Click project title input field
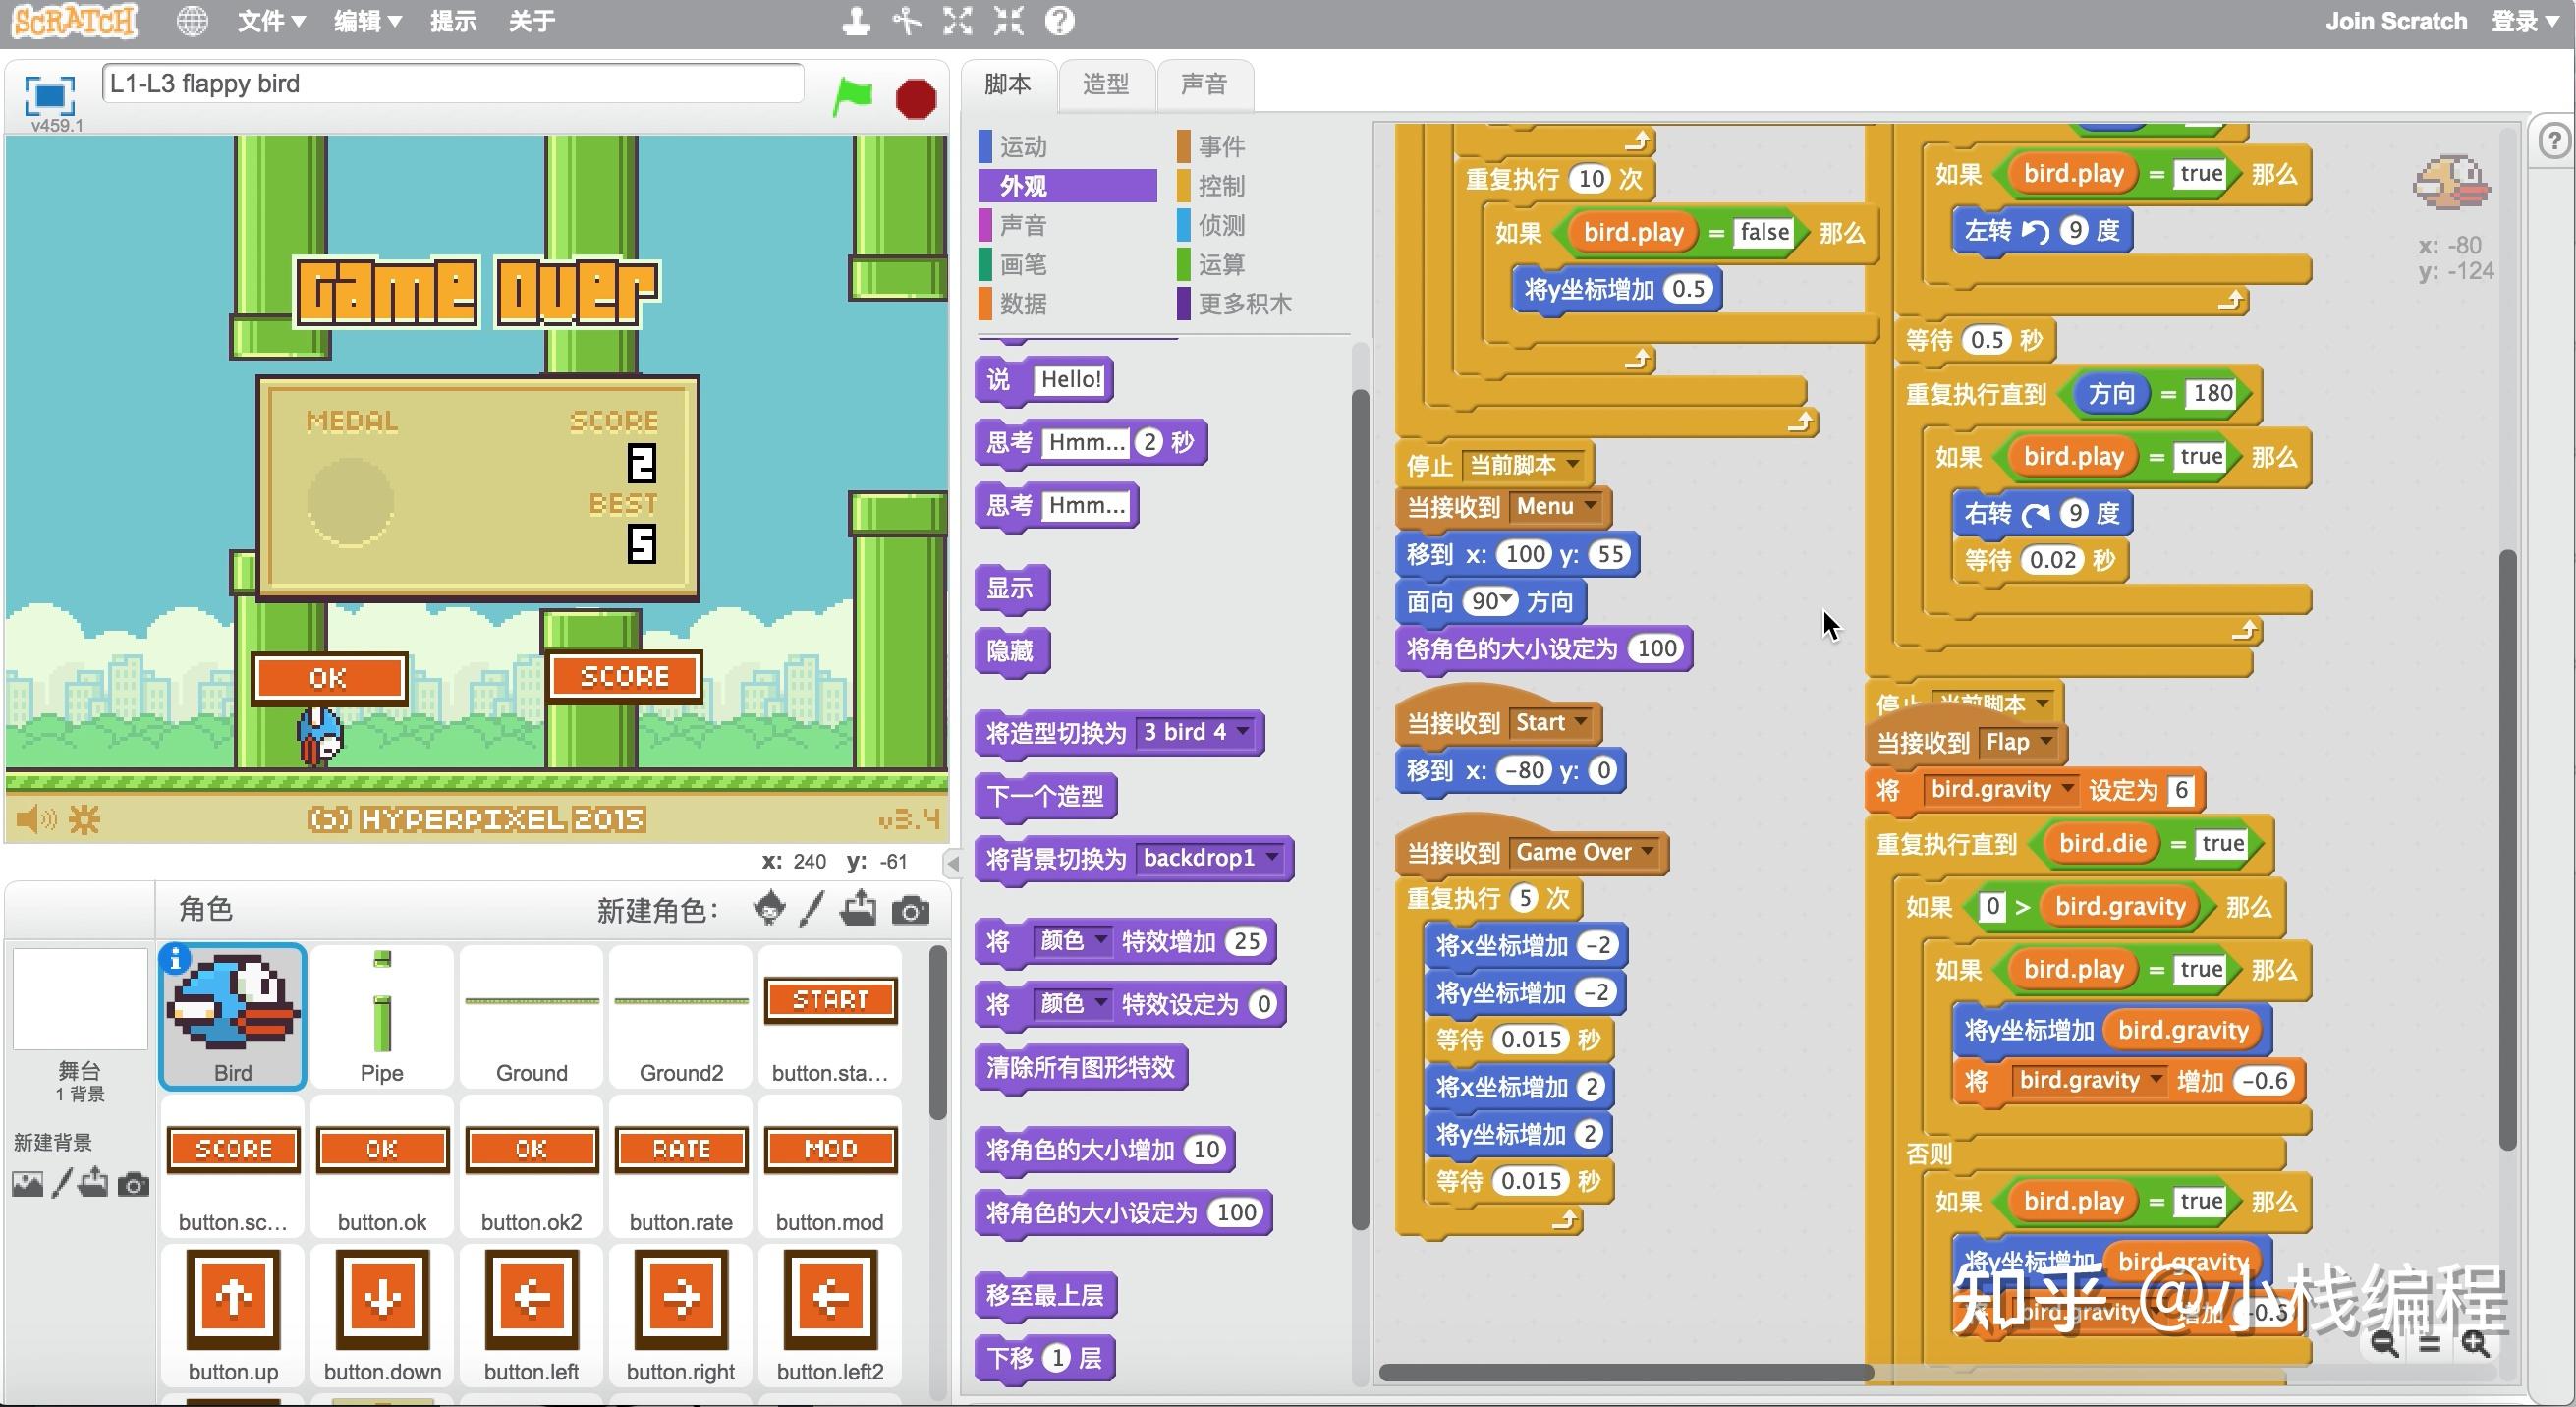 (452, 83)
